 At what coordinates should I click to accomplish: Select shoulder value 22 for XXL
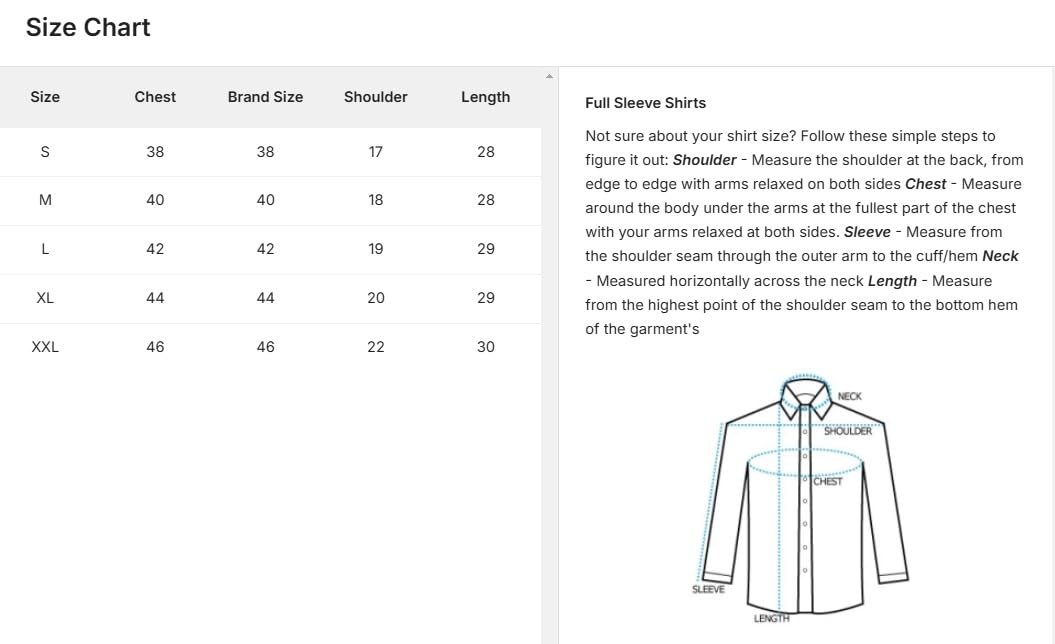(x=375, y=347)
